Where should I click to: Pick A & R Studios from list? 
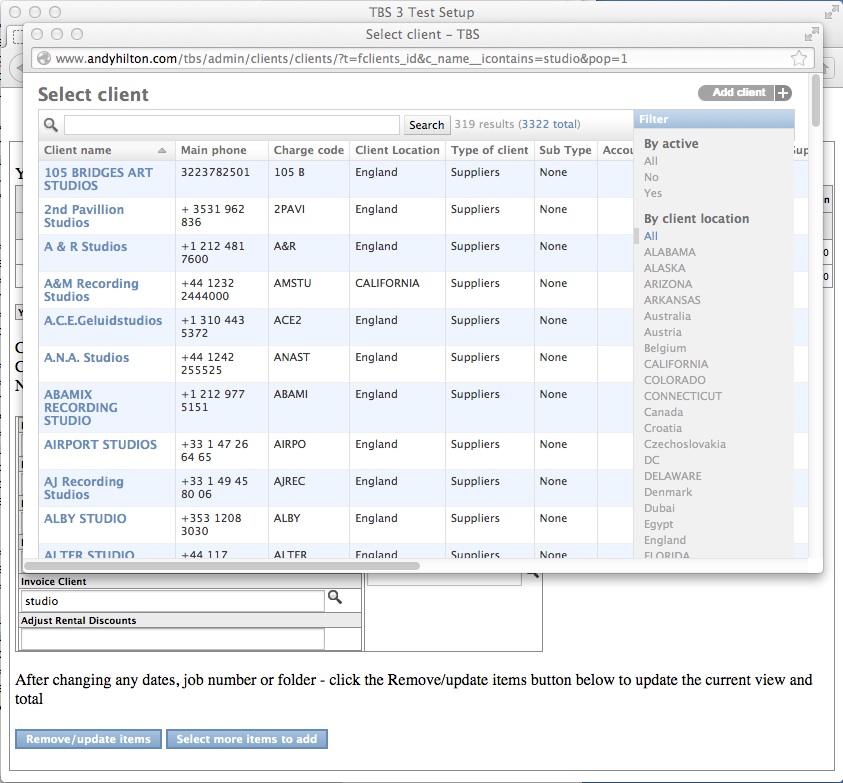click(x=85, y=247)
